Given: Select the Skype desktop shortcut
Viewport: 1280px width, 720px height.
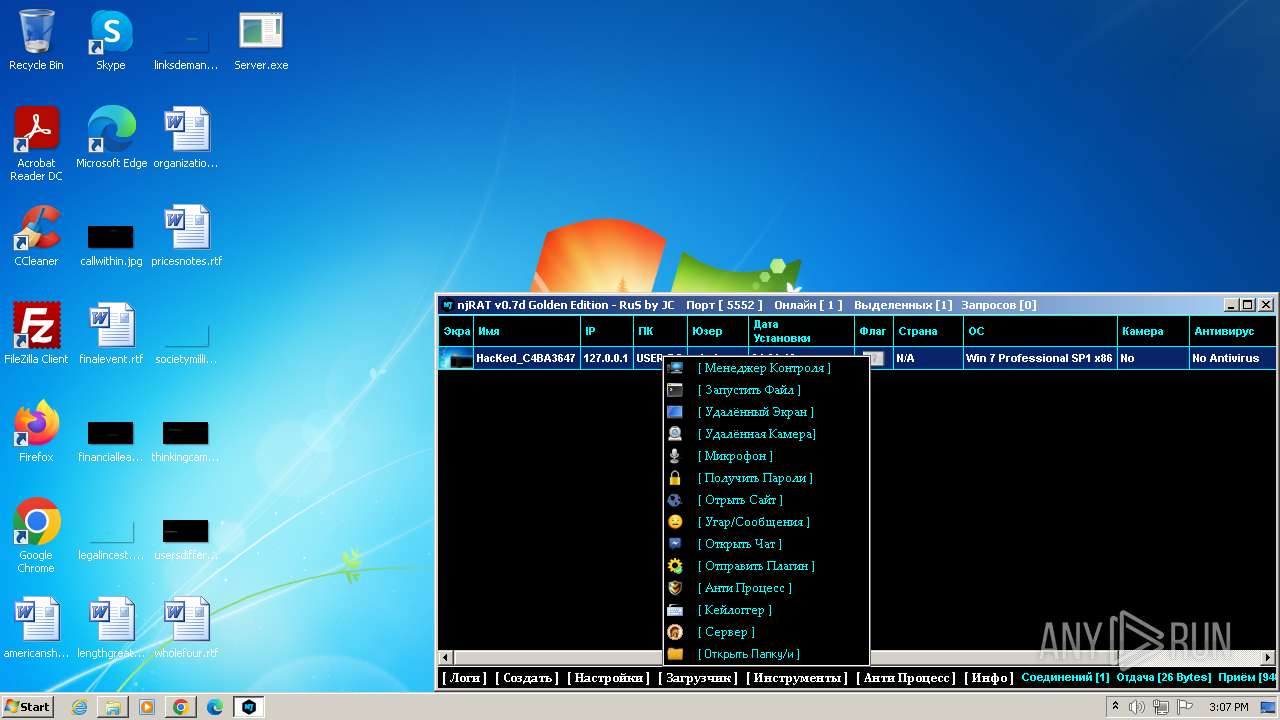Looking at the screenshot, I should click(x=111, y=40).
